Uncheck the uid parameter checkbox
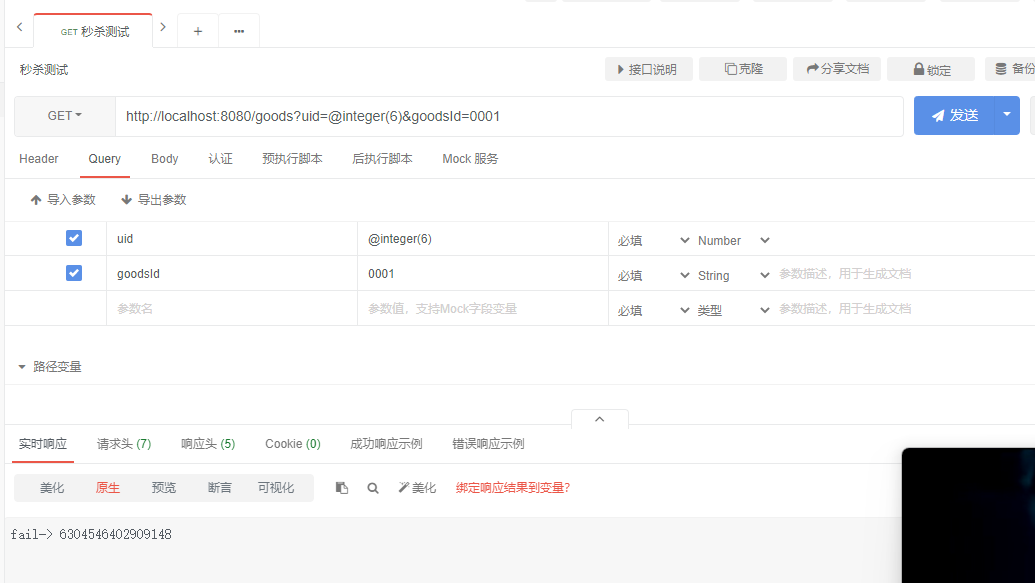 74,238
